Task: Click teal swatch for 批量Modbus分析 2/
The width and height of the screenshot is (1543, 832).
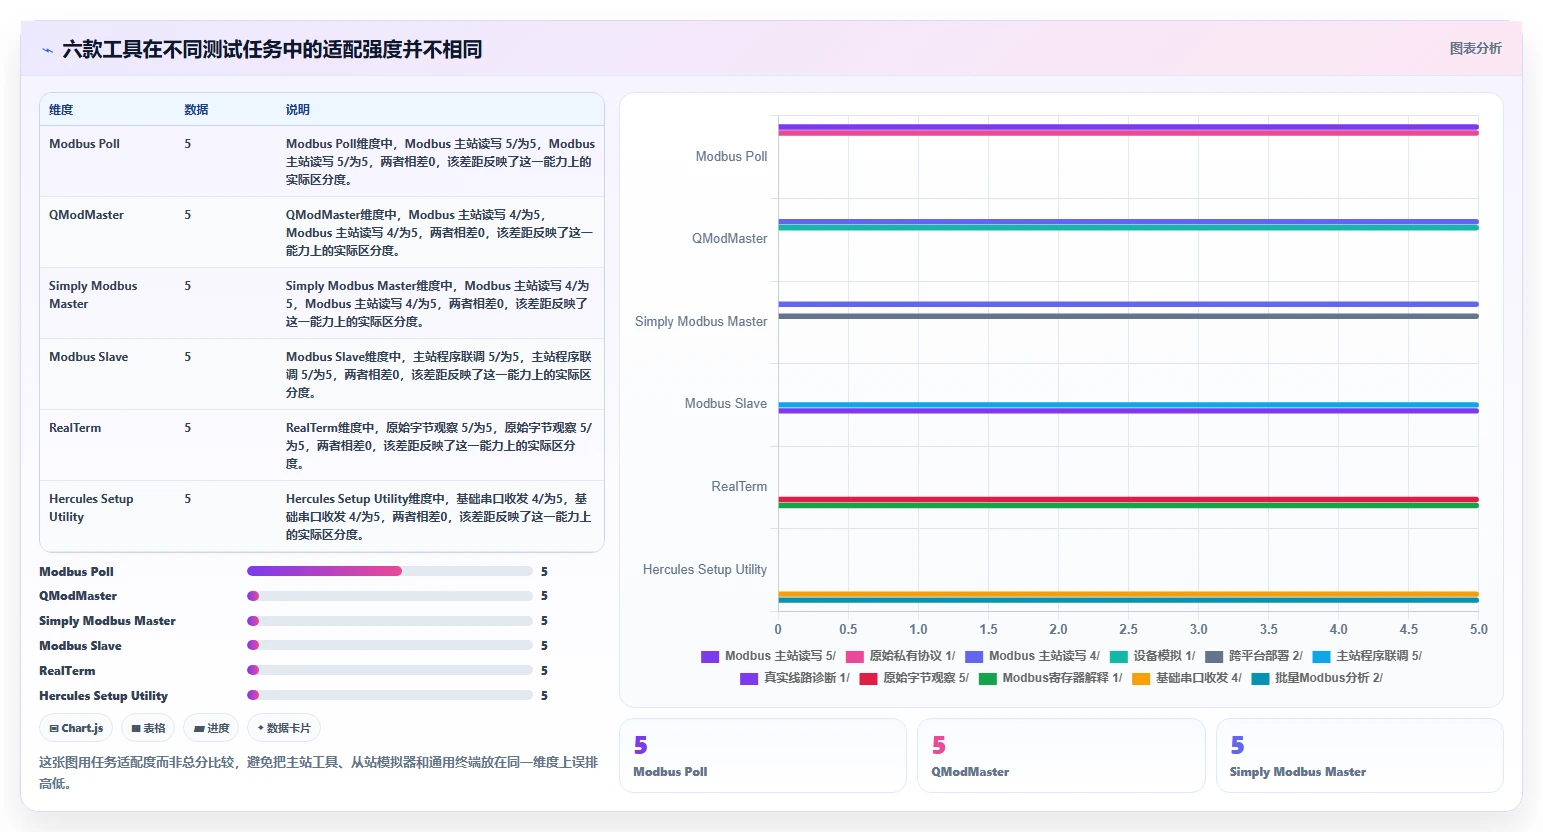Action: pos(1260,678)
